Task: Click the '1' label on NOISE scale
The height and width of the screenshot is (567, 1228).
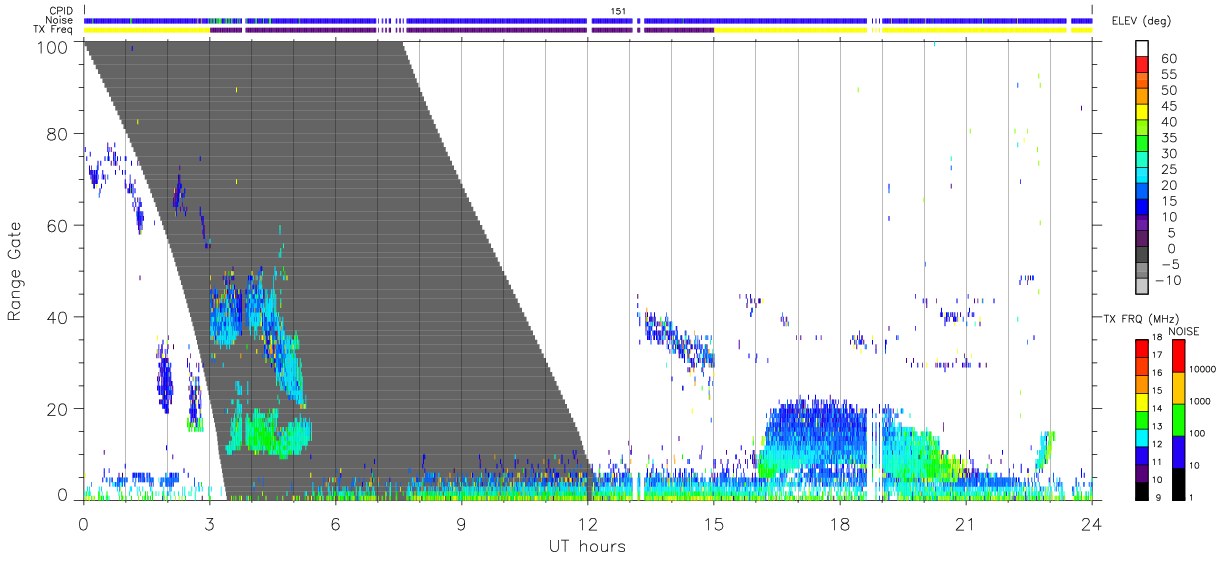Action: click(x=1191, y=497)
